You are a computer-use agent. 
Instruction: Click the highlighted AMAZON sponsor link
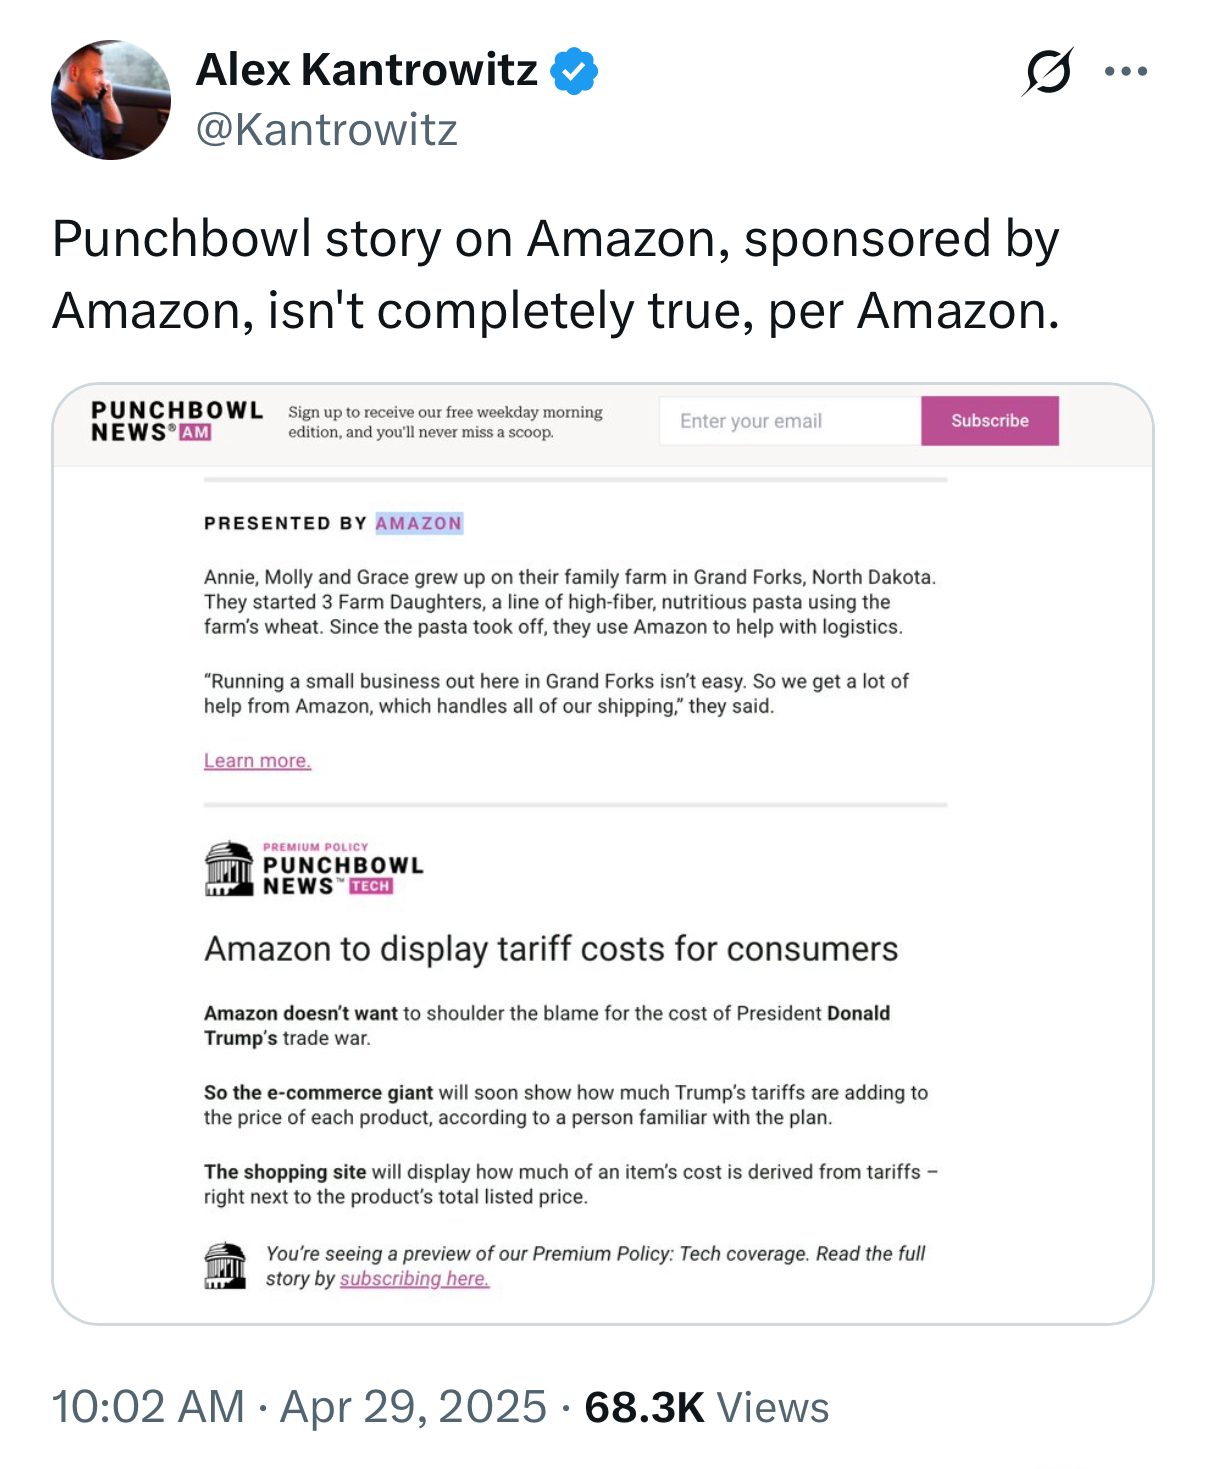coord(419,523)
